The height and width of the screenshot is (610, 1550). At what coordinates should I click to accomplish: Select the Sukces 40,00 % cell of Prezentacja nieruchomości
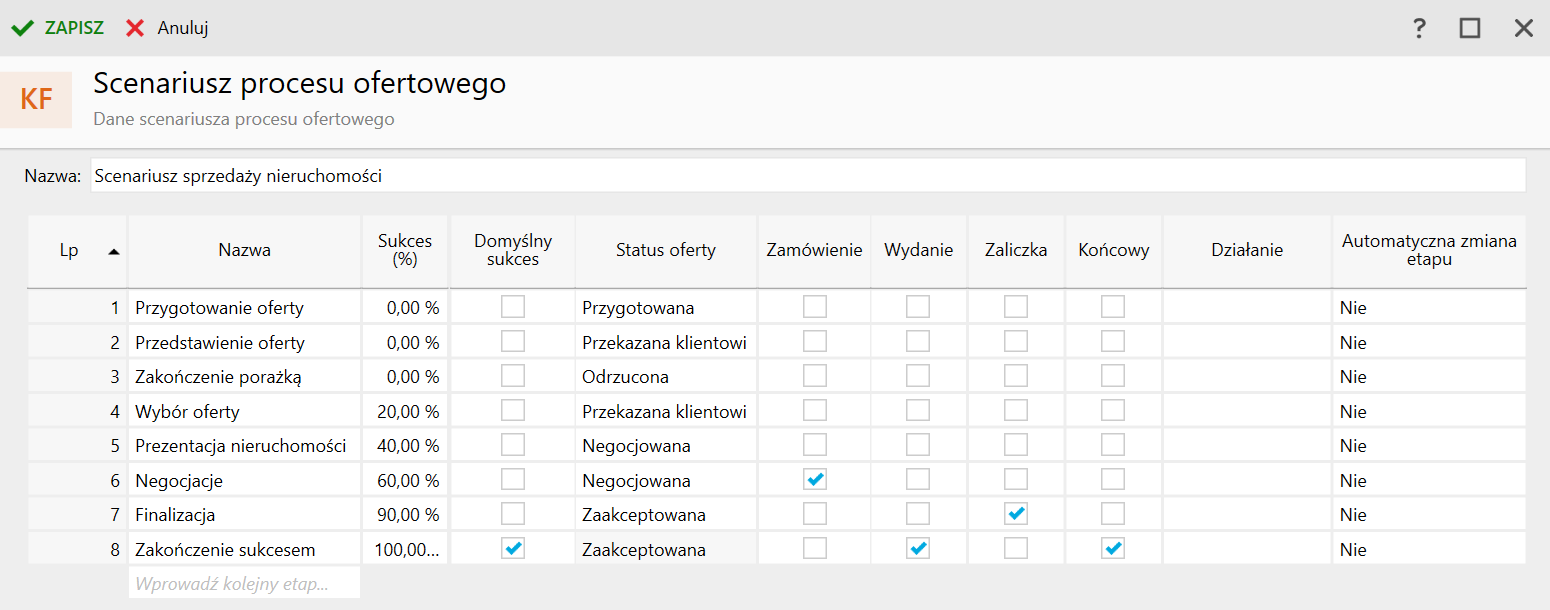406,446
